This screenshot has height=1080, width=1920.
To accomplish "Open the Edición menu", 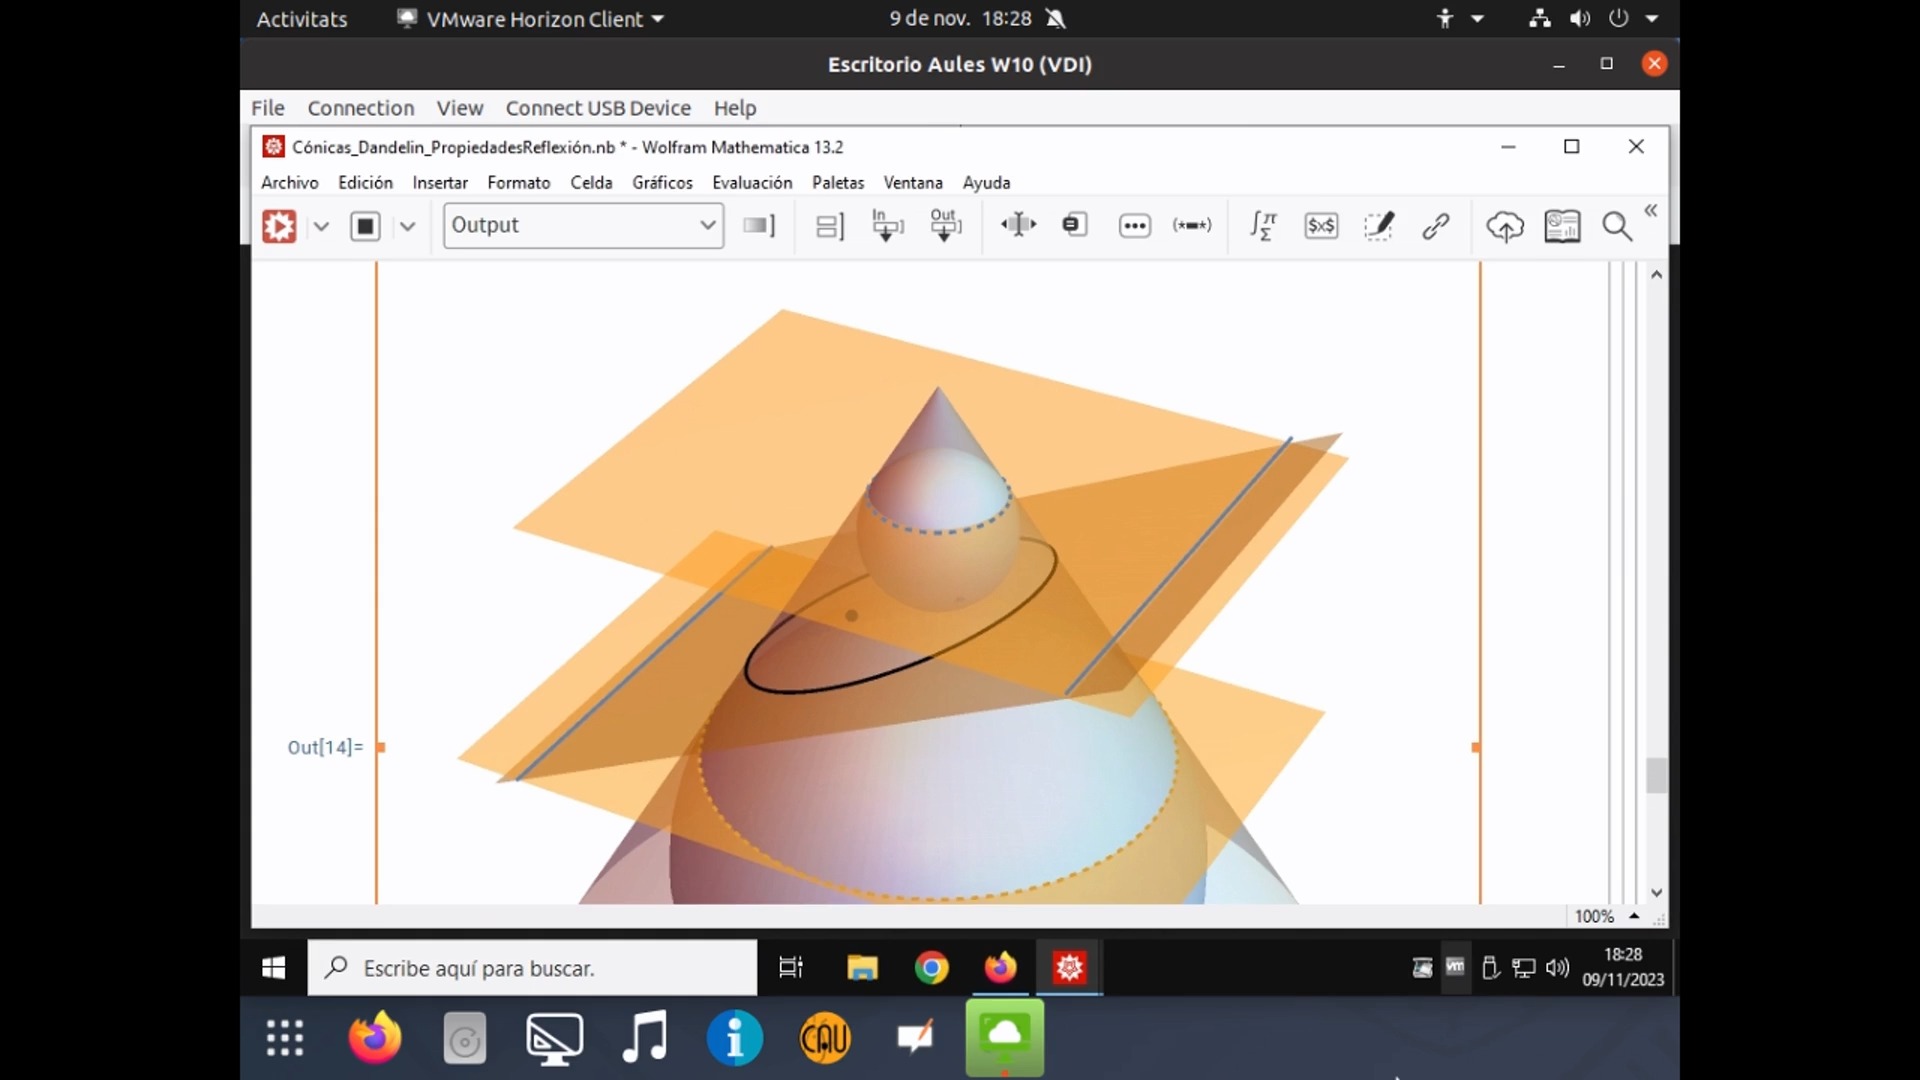I will pos(365,182).
